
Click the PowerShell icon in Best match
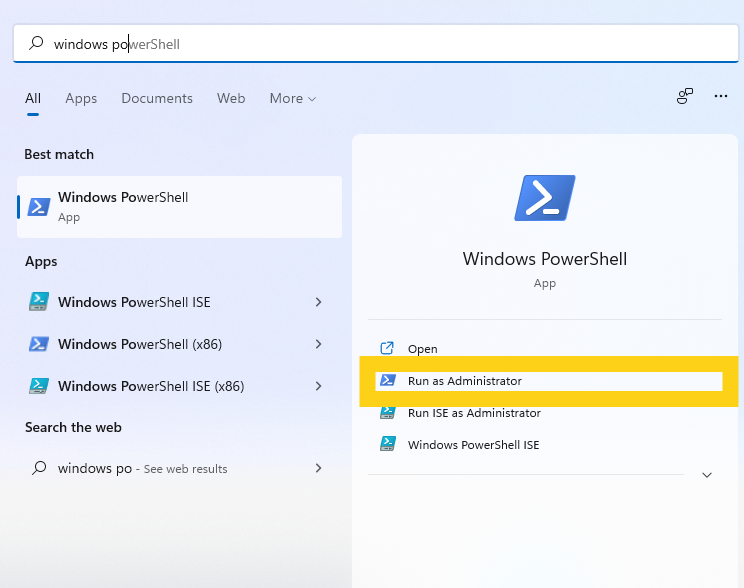pos(39,207)
